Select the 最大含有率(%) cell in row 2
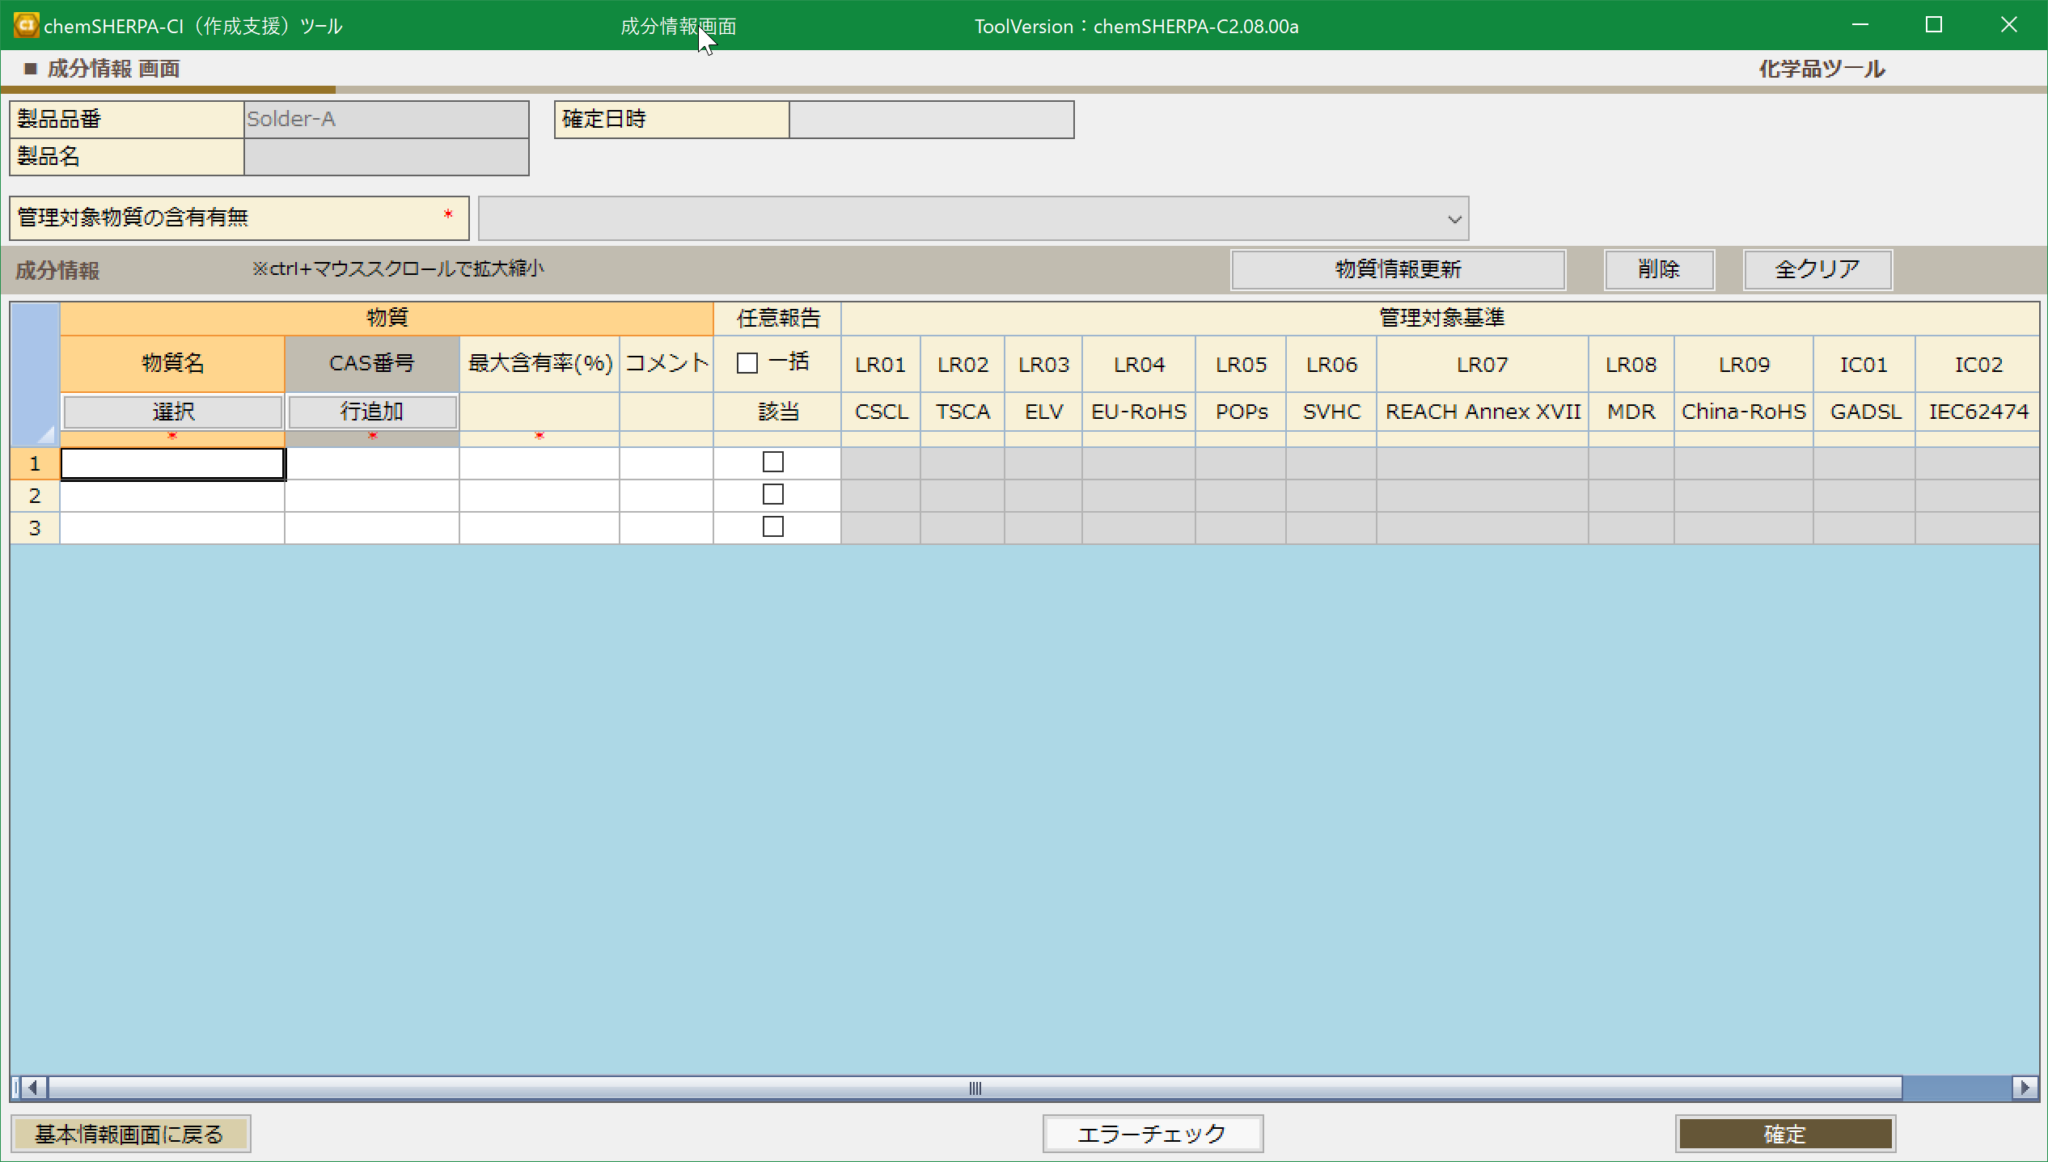The image size is (2048, 1162). pyautogui.click(x=537, y=494)
